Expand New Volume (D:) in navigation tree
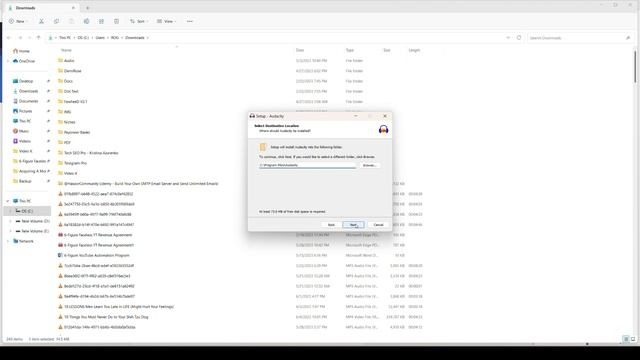The image size is (640, 360). (x=10, y=221)
